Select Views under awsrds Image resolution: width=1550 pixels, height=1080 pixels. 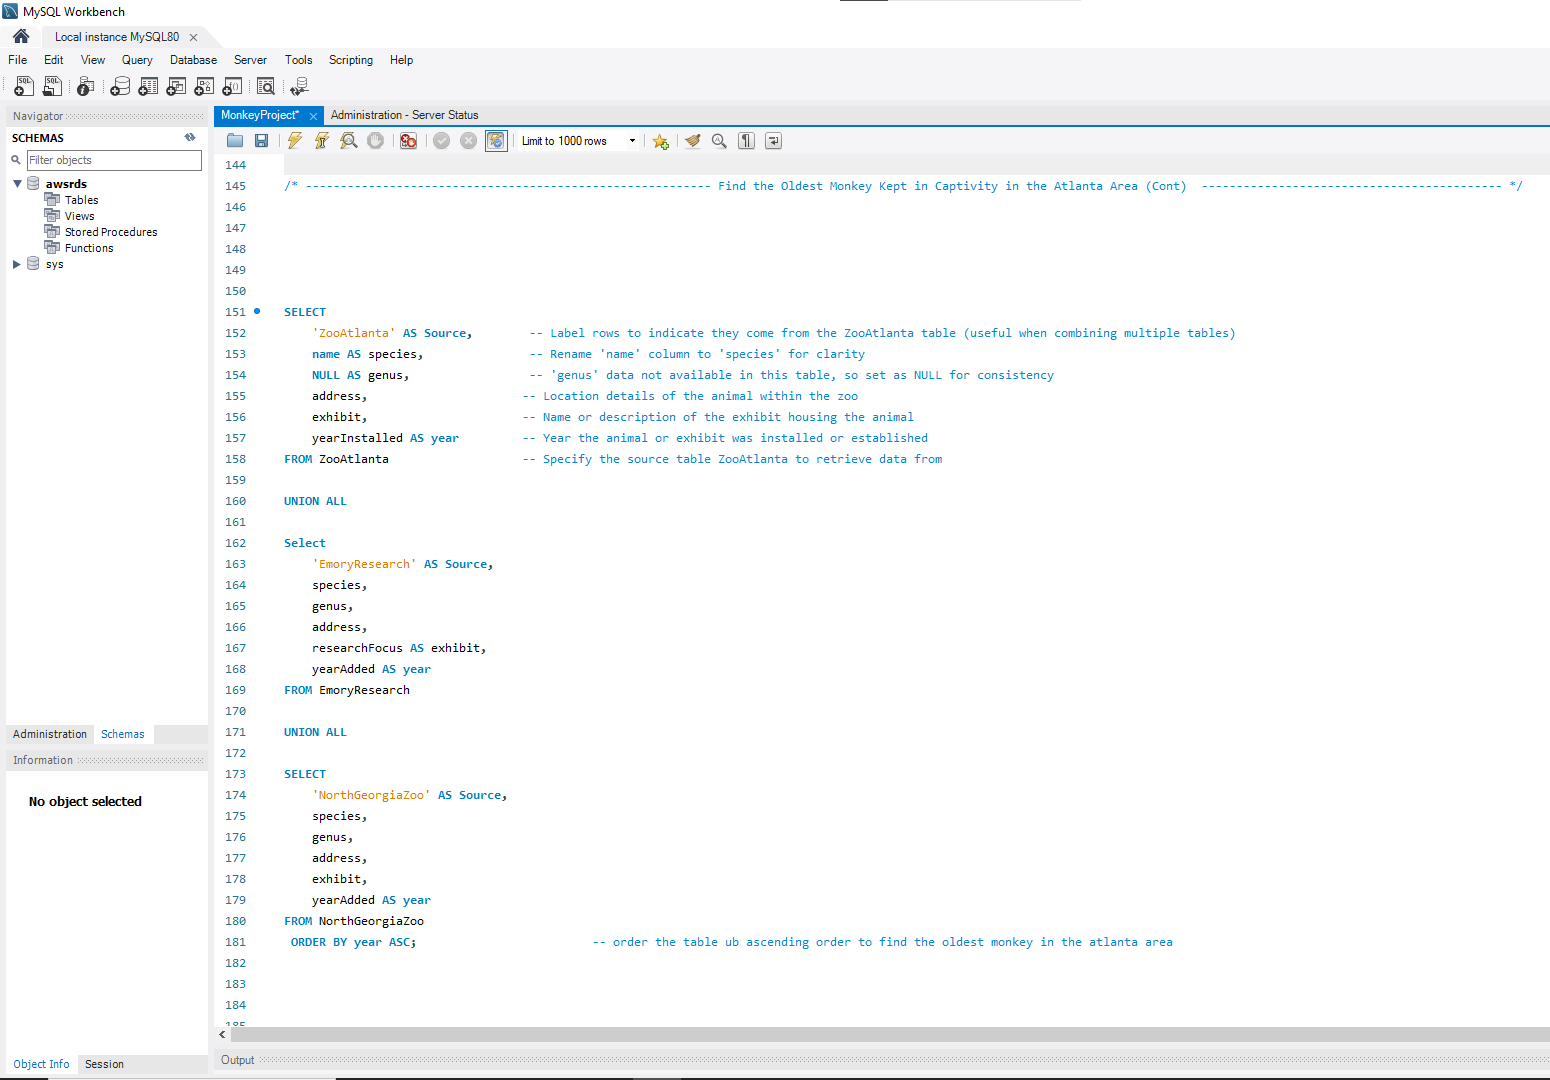point(79,216)
